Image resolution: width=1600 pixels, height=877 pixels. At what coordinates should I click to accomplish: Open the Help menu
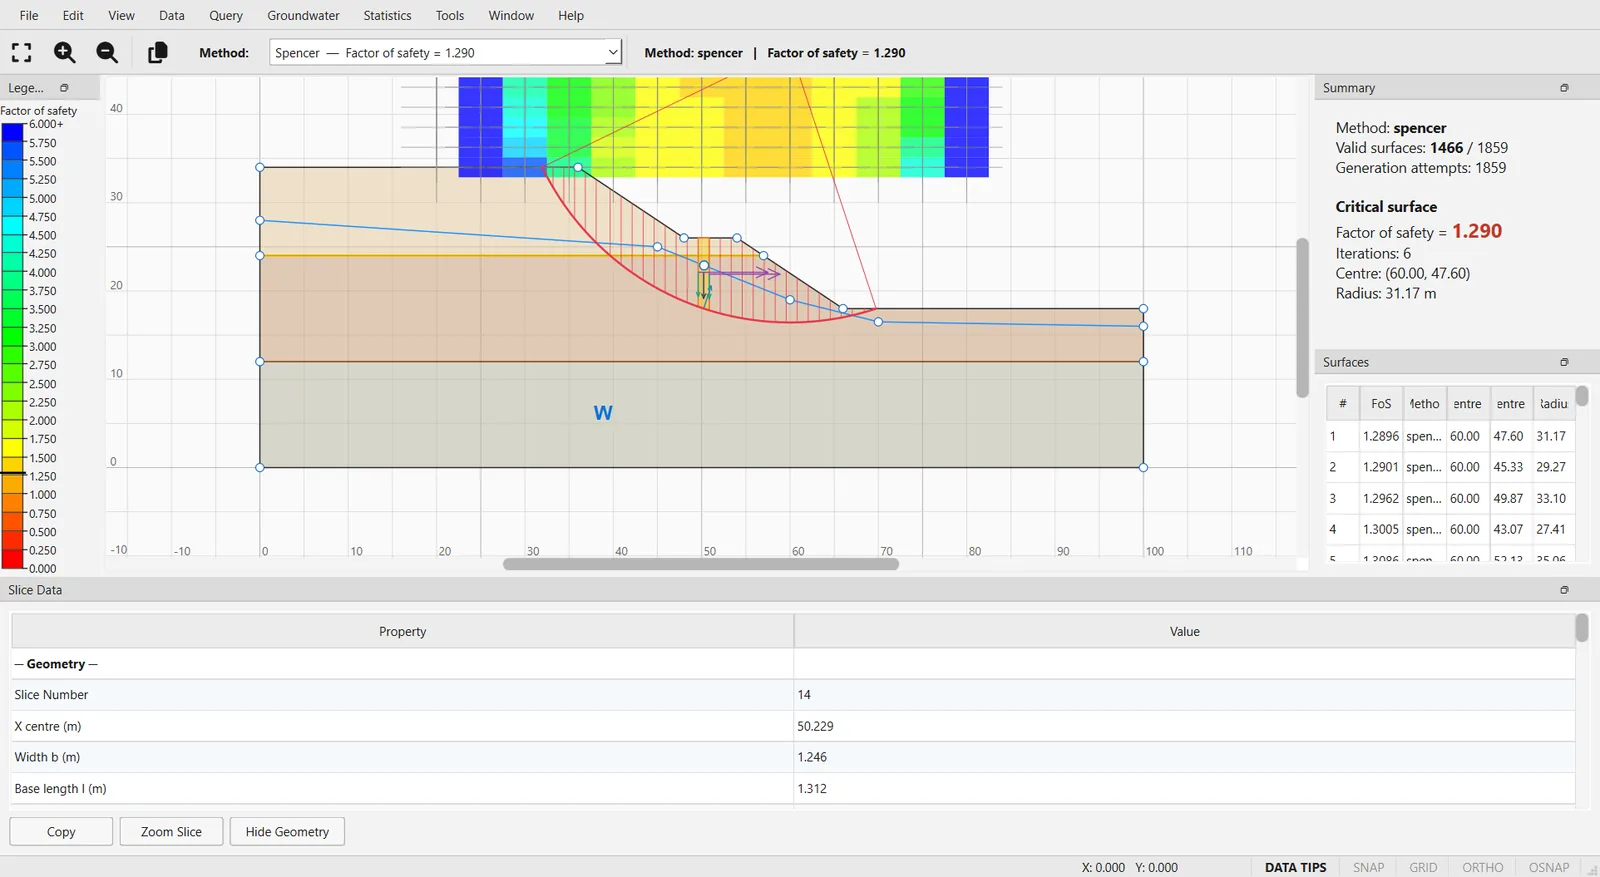(x=571, y=15)
